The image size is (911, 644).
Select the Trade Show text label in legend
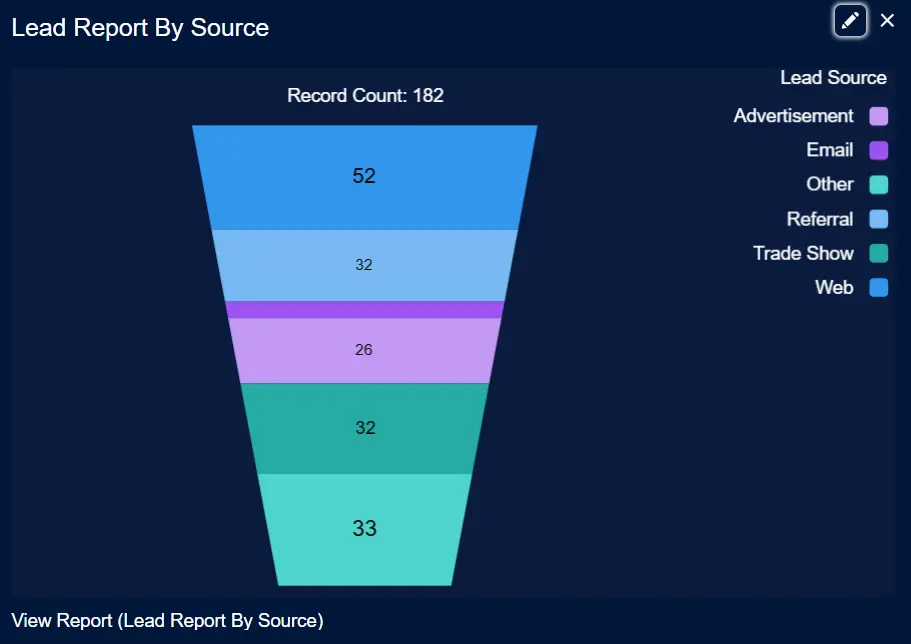click(x=803, y=254)
